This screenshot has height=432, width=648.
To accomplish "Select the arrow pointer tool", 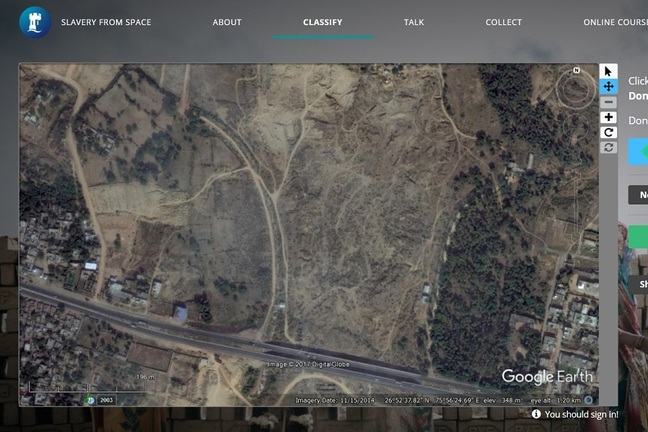I will [x=608, y=71].
